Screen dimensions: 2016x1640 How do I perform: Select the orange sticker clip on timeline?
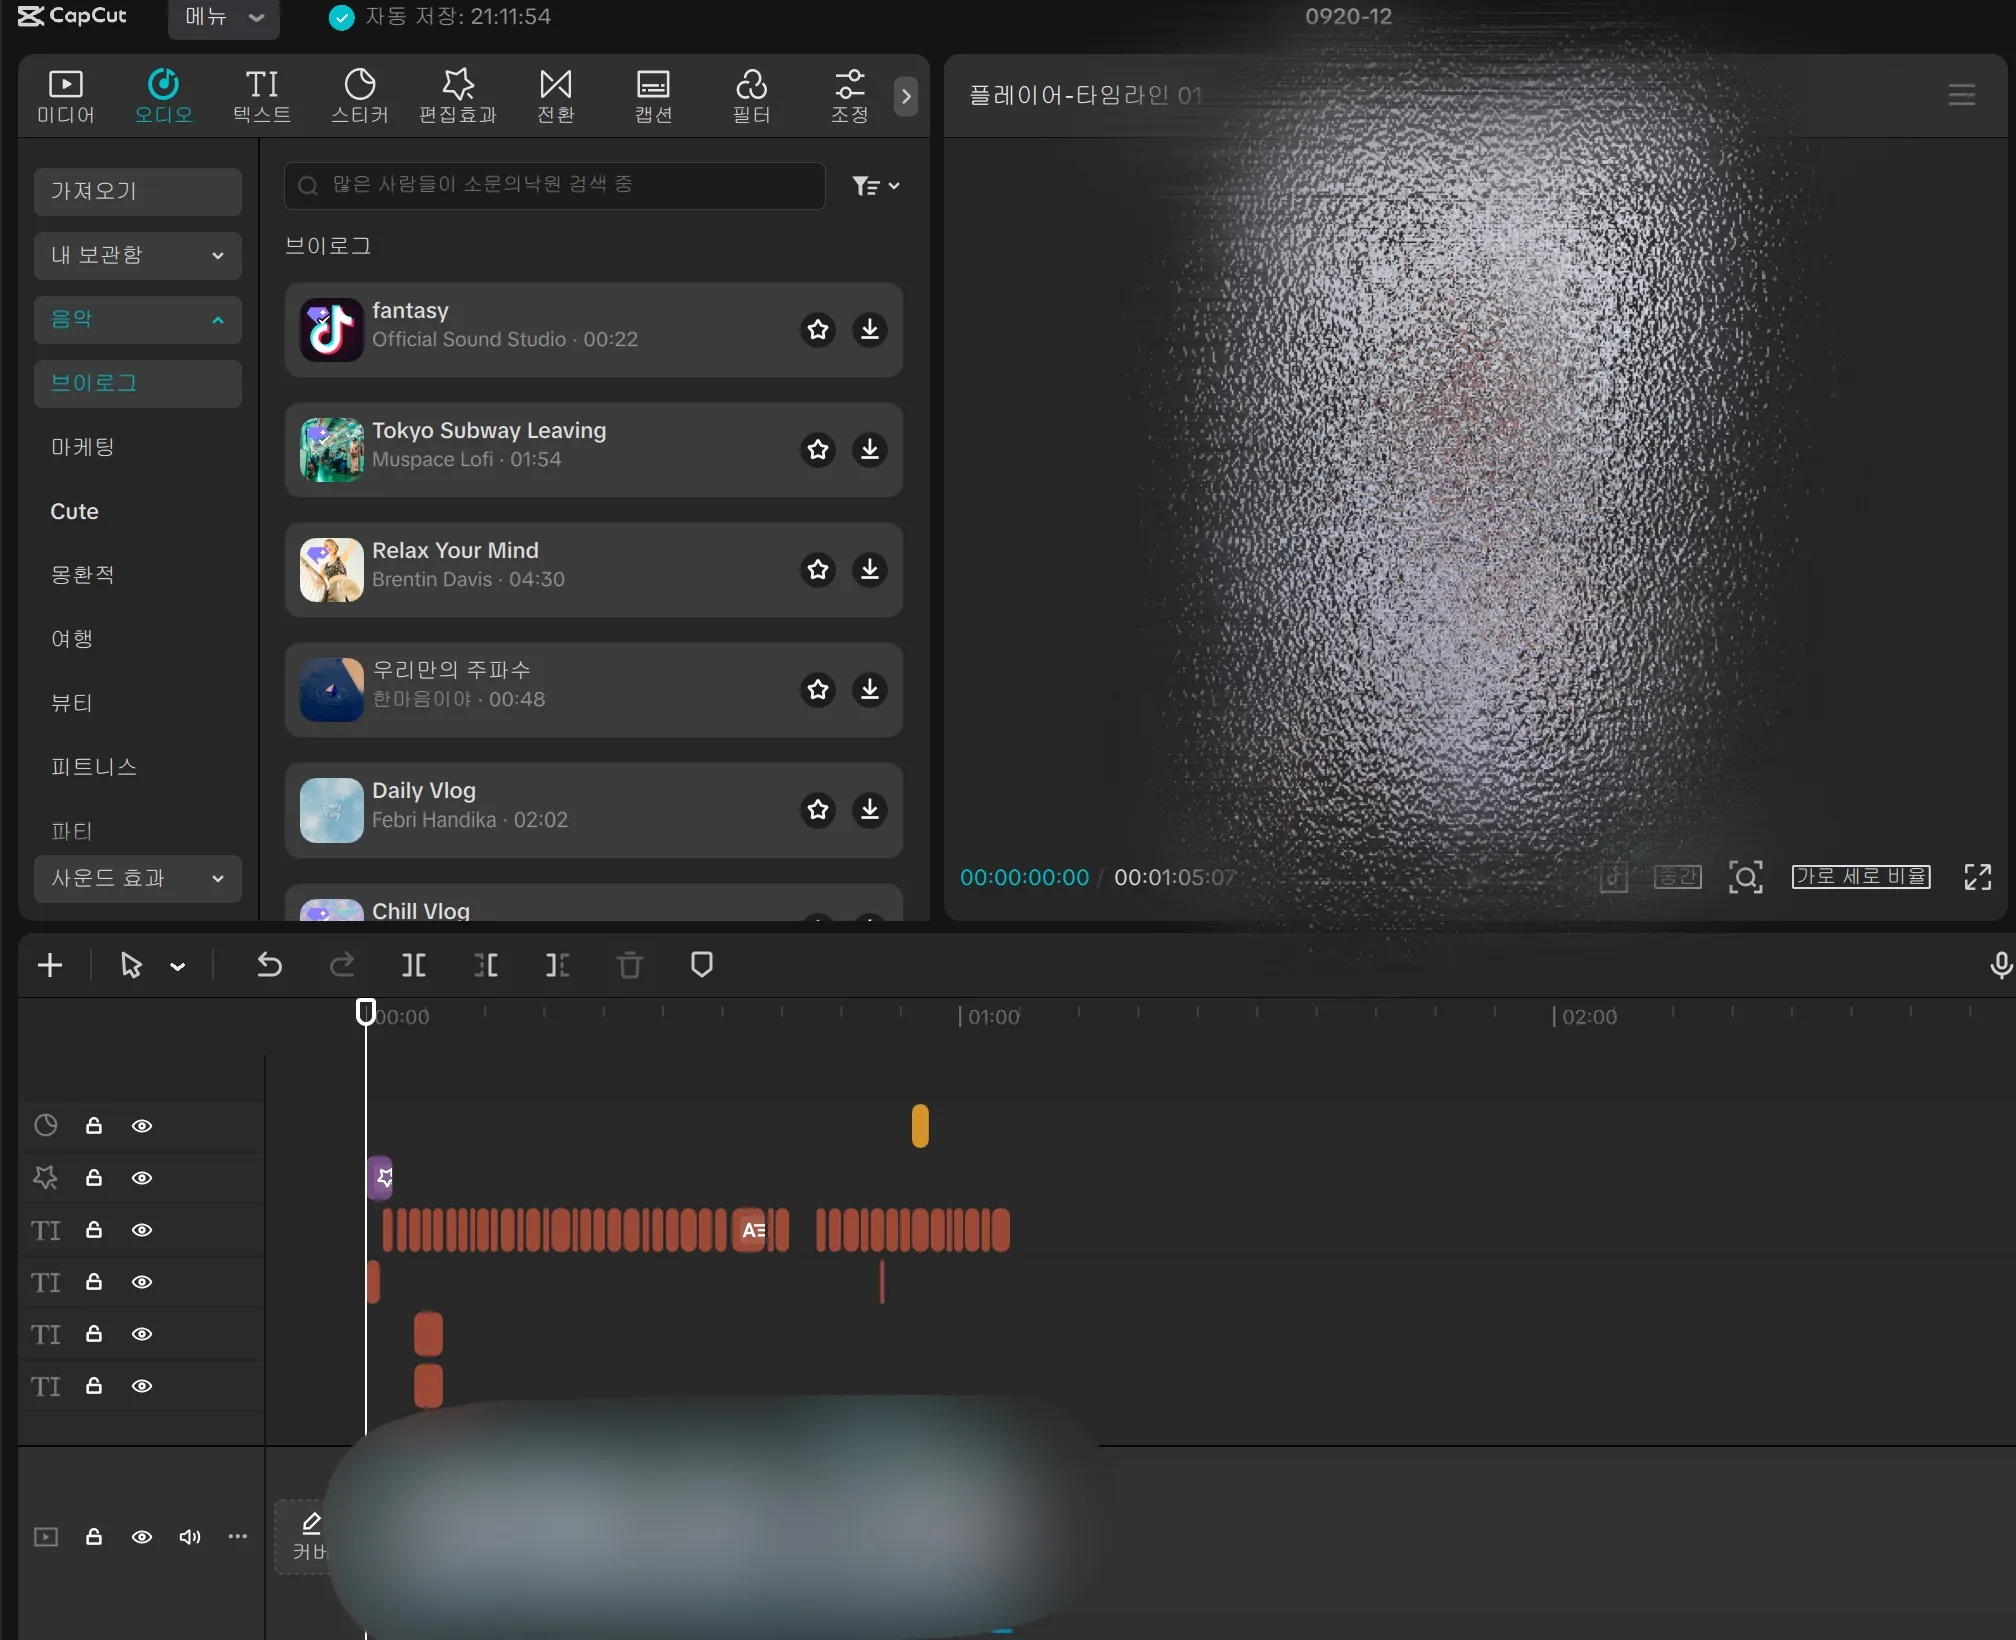[920, 1126]
